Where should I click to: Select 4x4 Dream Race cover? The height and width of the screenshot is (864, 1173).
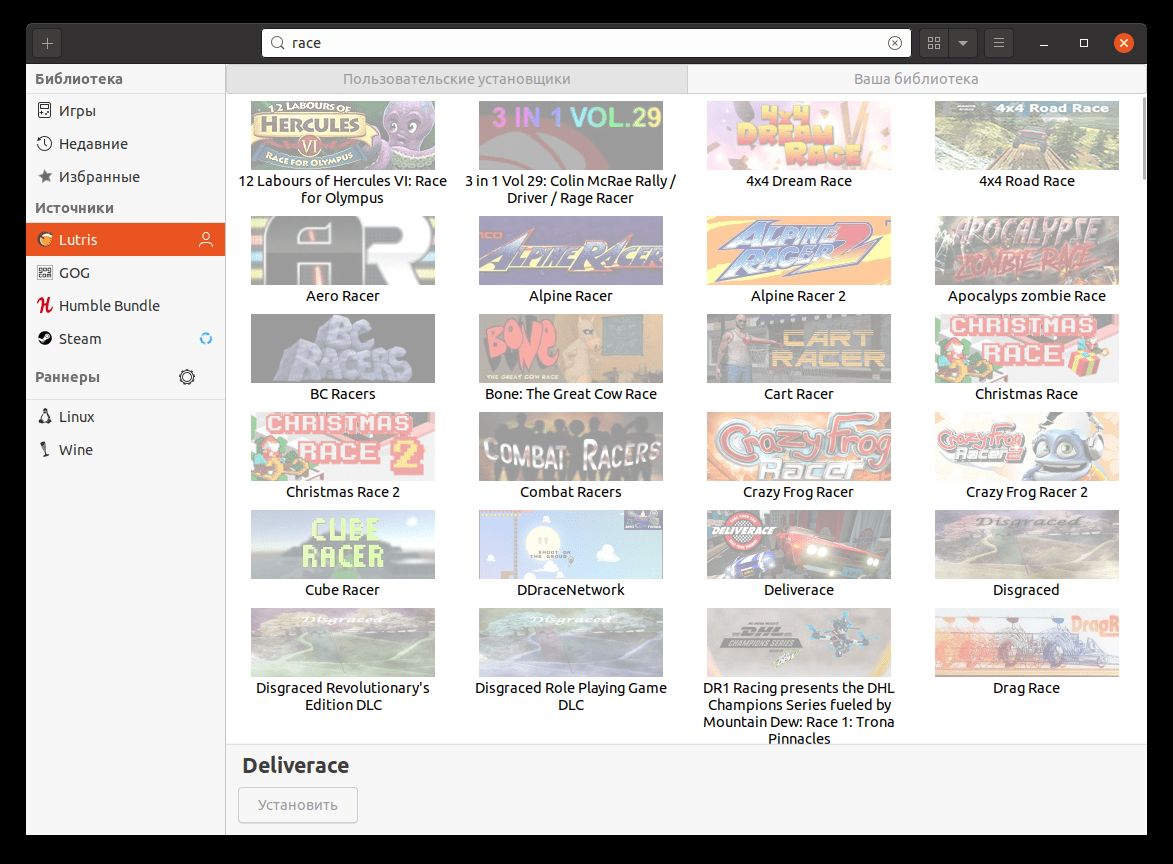click(799, 135)
